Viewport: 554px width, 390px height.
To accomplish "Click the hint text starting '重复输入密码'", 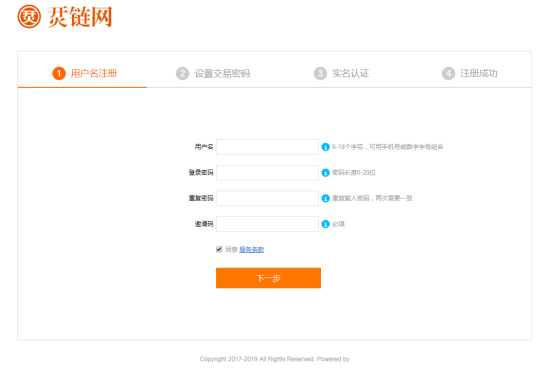I will [372, 198].
